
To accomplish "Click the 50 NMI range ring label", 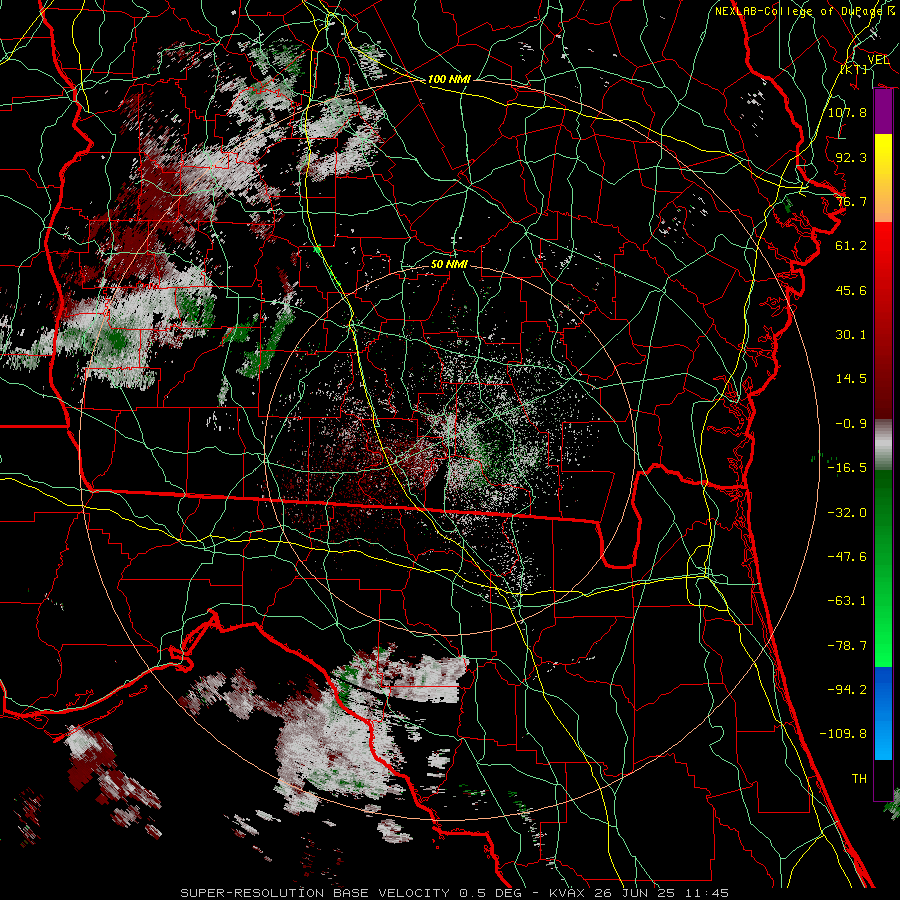I will [x=449, y=264].
